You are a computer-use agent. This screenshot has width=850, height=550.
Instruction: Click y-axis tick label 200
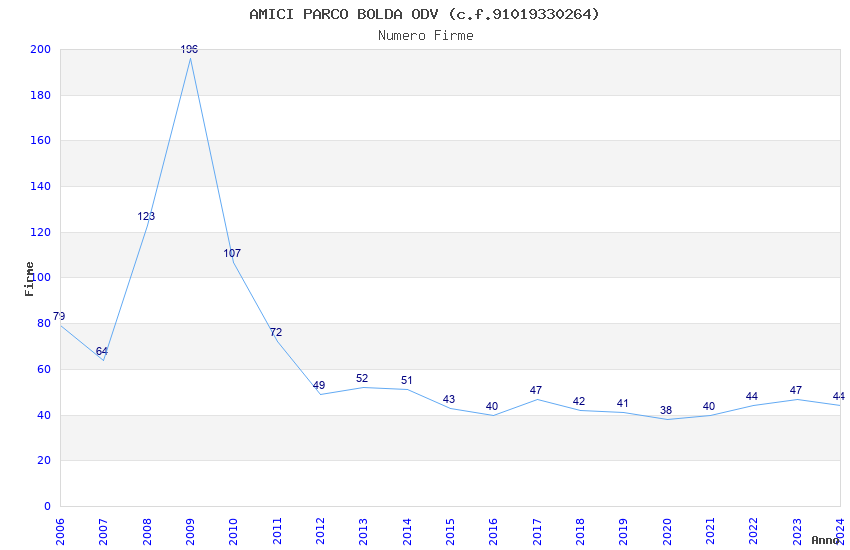pos(41,49)
